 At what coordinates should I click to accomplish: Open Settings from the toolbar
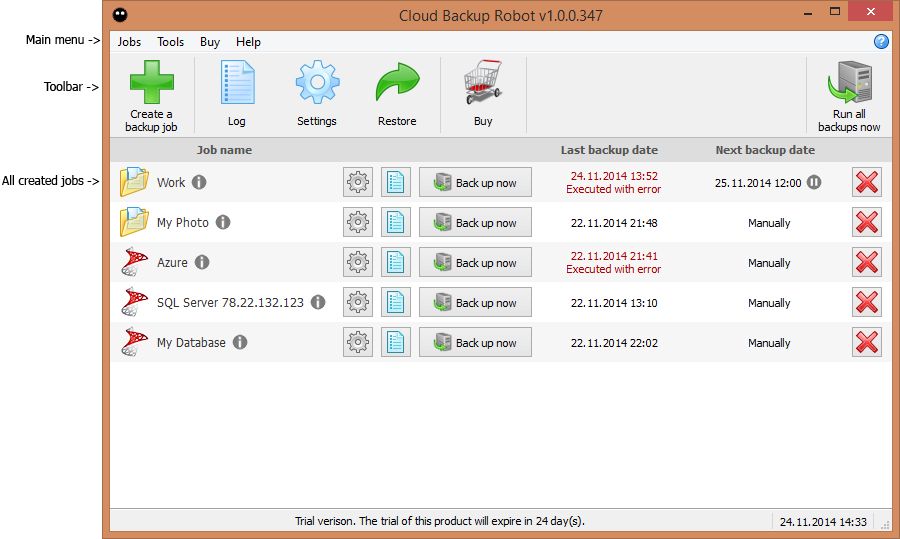pos(317,84)
